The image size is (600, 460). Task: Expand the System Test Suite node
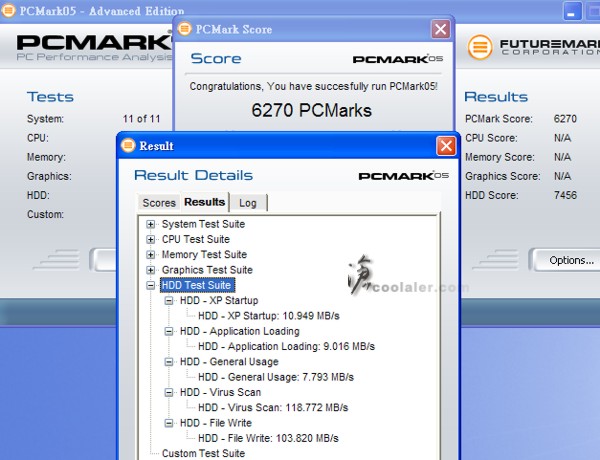tap(150, 224)
